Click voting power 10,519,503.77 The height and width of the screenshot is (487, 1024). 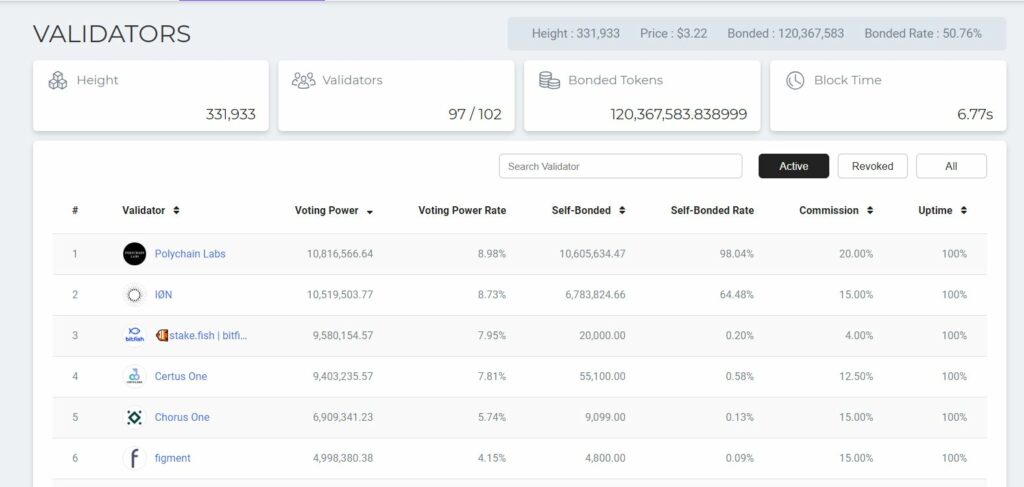tap(340, 295)
